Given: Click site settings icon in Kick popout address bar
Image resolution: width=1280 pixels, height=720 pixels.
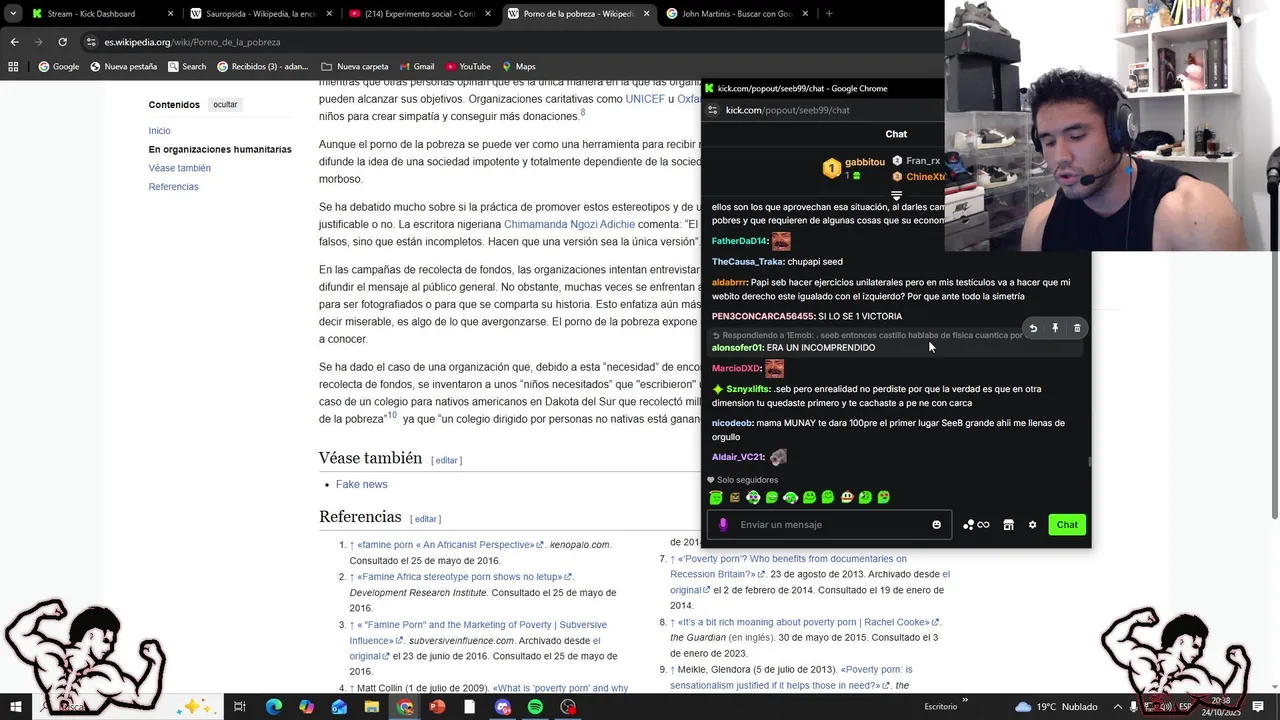Looking at the screenshot, I should (712, 110).
